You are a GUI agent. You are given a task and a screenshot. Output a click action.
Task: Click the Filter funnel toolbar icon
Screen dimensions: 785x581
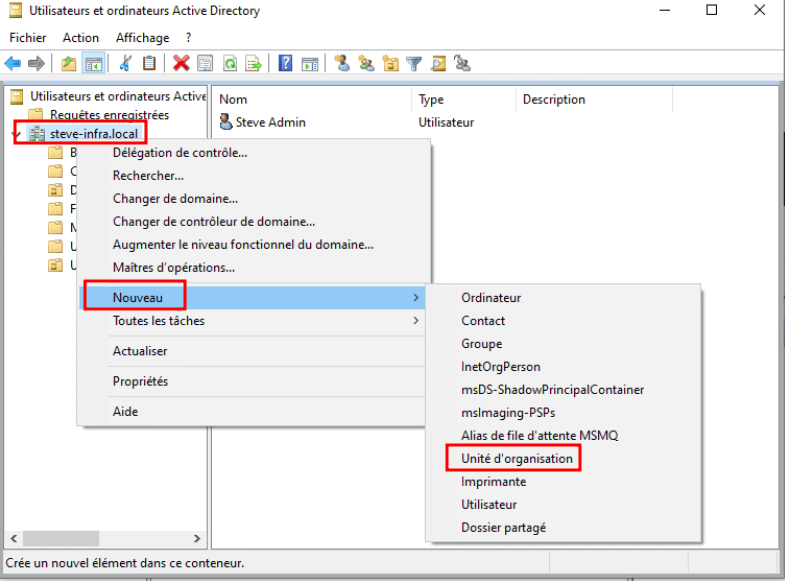pos(413,63)
